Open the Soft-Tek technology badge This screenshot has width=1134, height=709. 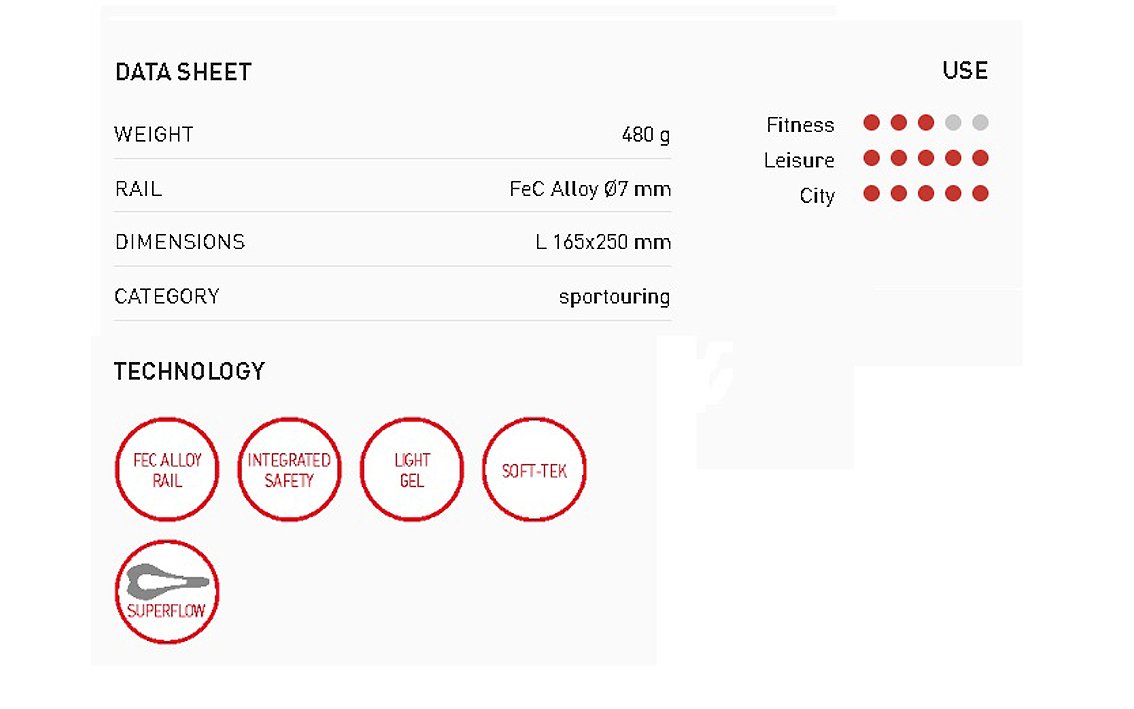[534, 470]
